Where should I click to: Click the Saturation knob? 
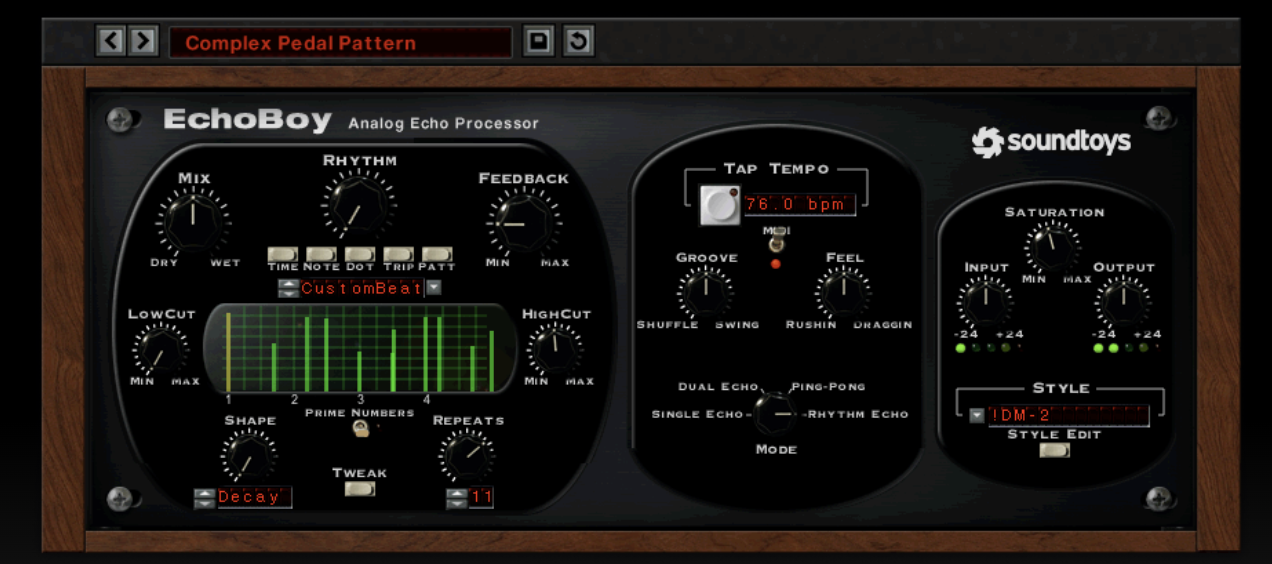click(1053, 246)
